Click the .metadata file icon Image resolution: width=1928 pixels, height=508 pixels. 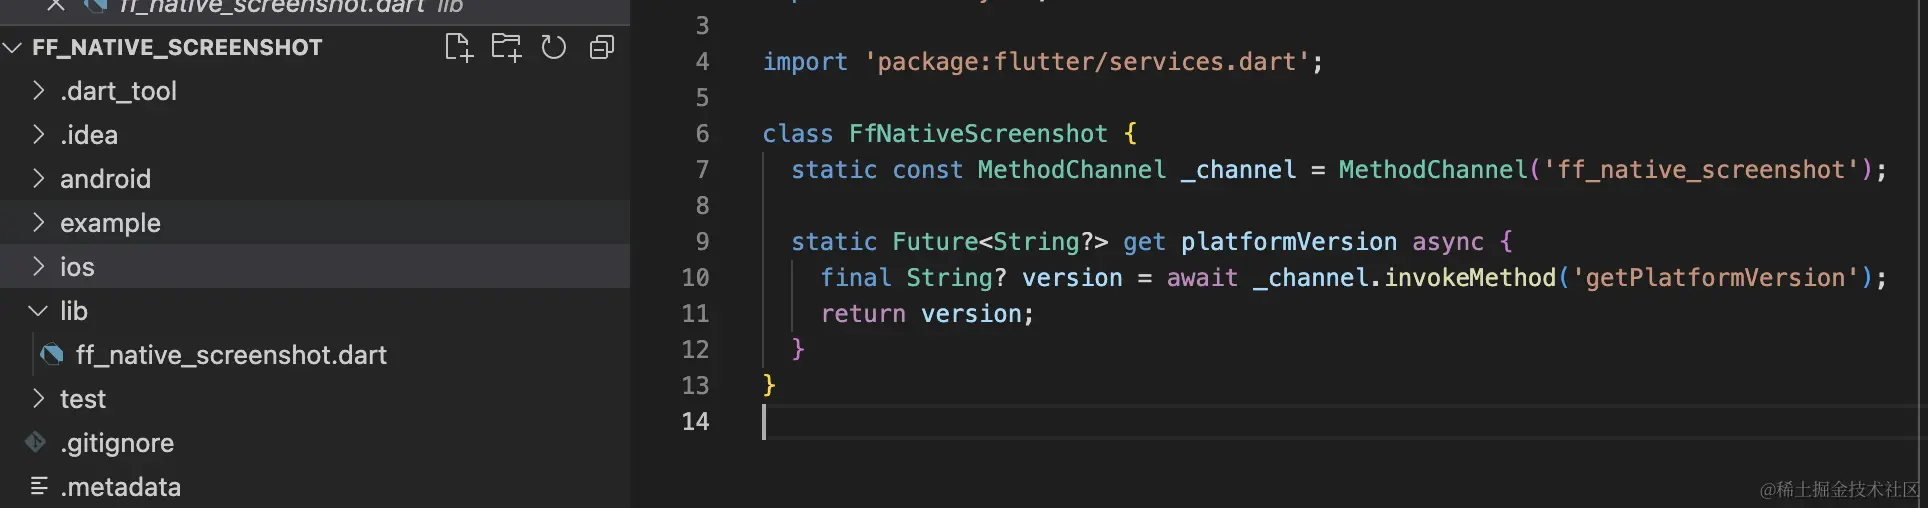(x=39, y=486)
